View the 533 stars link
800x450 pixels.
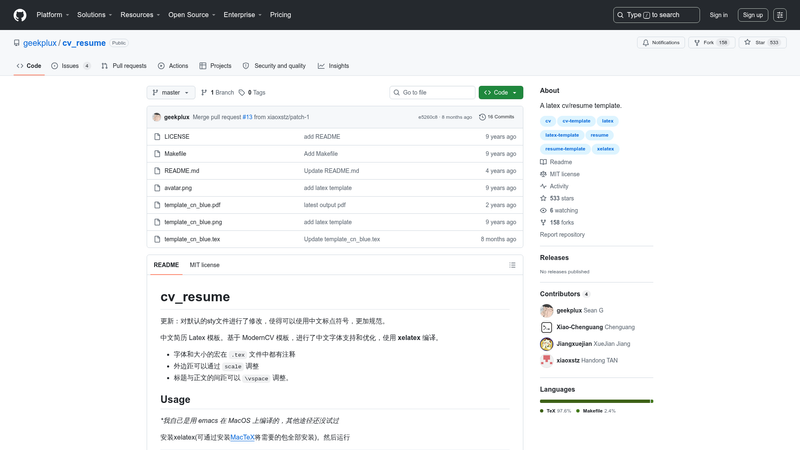557,198
